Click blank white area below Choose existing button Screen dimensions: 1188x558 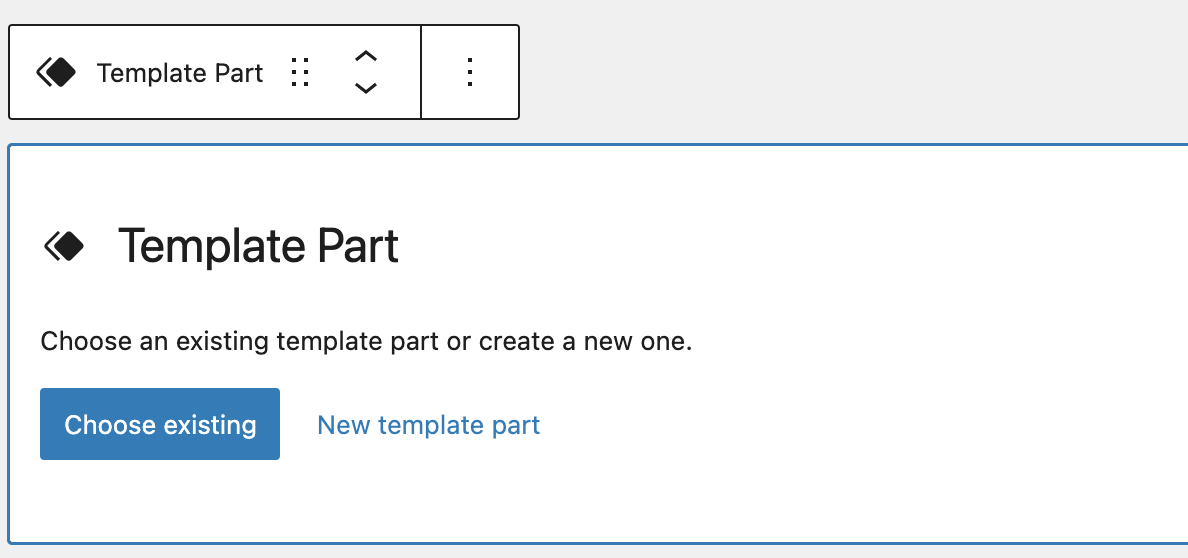pos(160,500)
